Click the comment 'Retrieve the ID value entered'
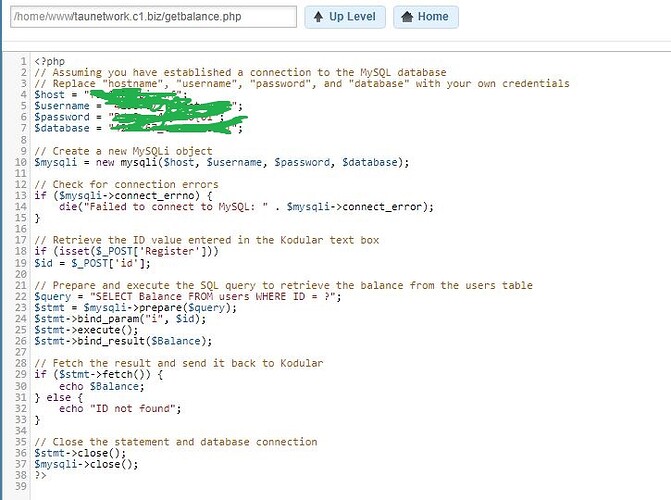 pos(207,240)
